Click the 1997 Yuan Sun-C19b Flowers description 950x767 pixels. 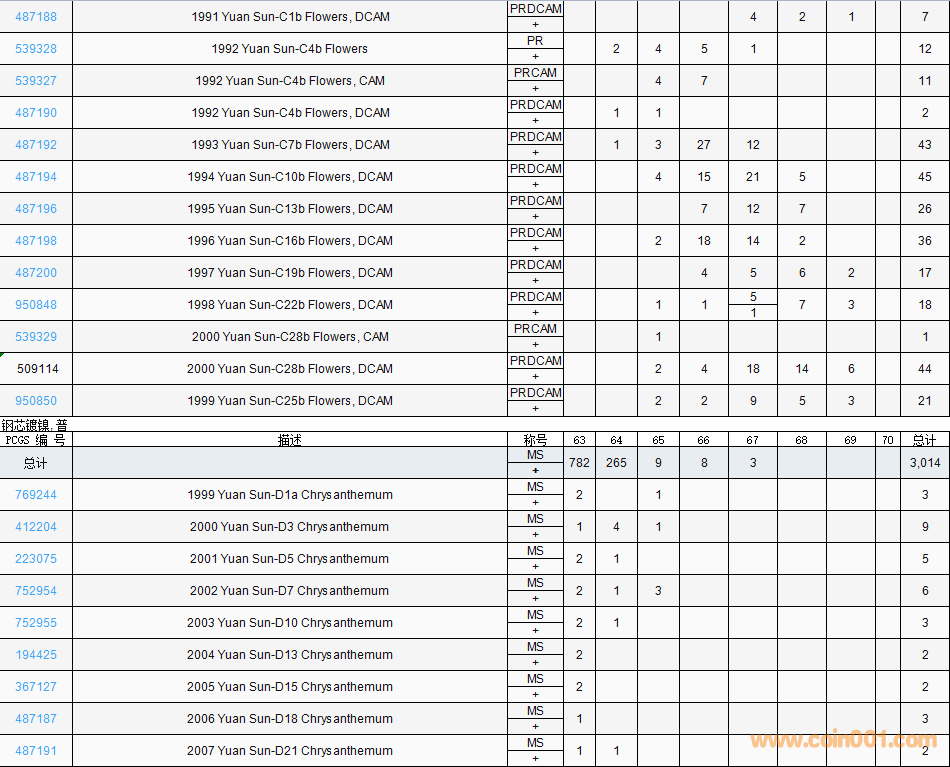[290, 273]
